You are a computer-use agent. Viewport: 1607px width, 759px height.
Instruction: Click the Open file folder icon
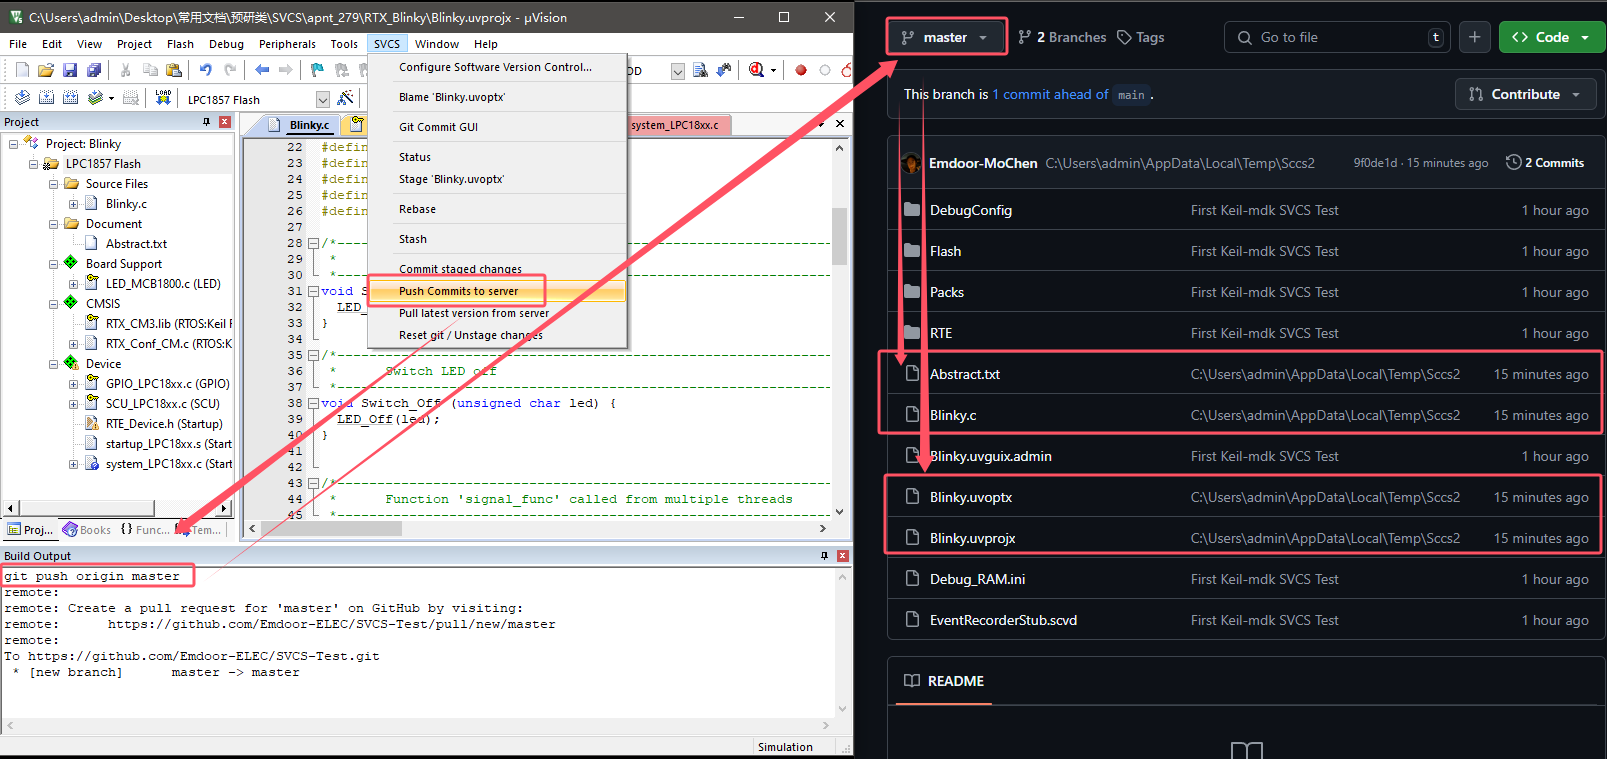click(46, 70)
